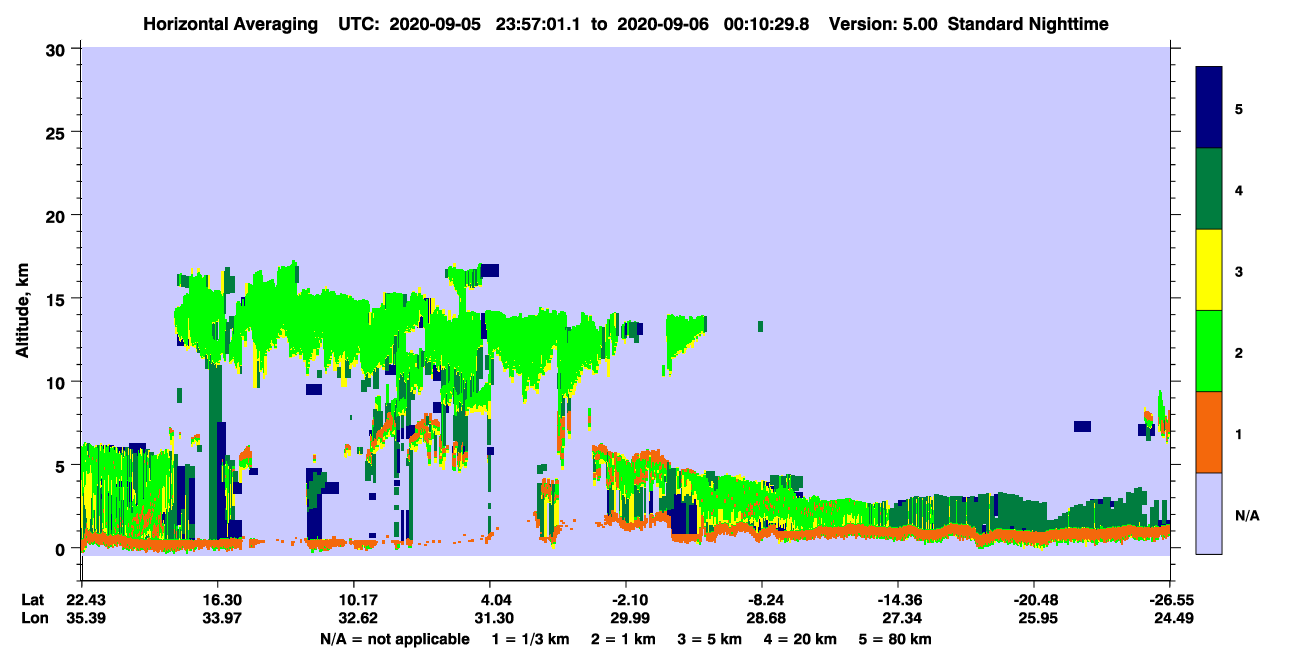Click the latitude value -14.36
The height and width of the screenshot is (667, 1300).
[x=898, y=600]
